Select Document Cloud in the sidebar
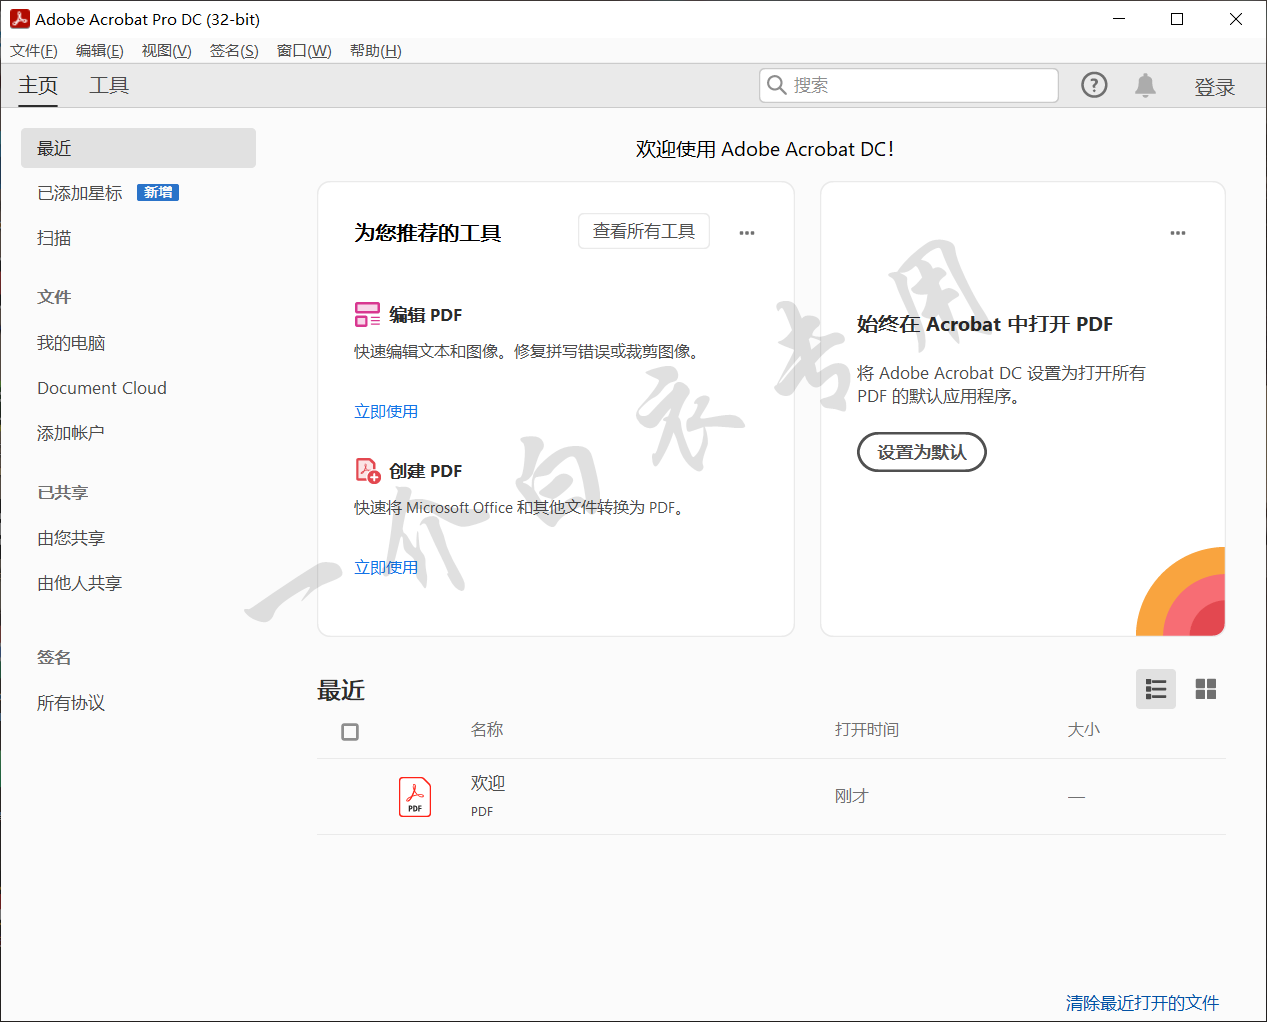This screenshot has width=1267, height=1022. (102, 388)
